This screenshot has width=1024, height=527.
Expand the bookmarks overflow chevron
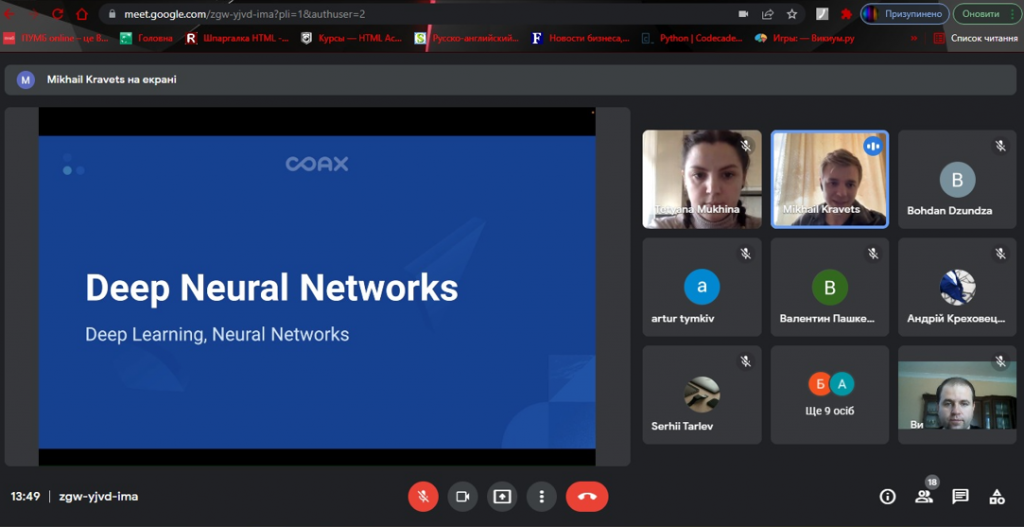click(913, 38)
